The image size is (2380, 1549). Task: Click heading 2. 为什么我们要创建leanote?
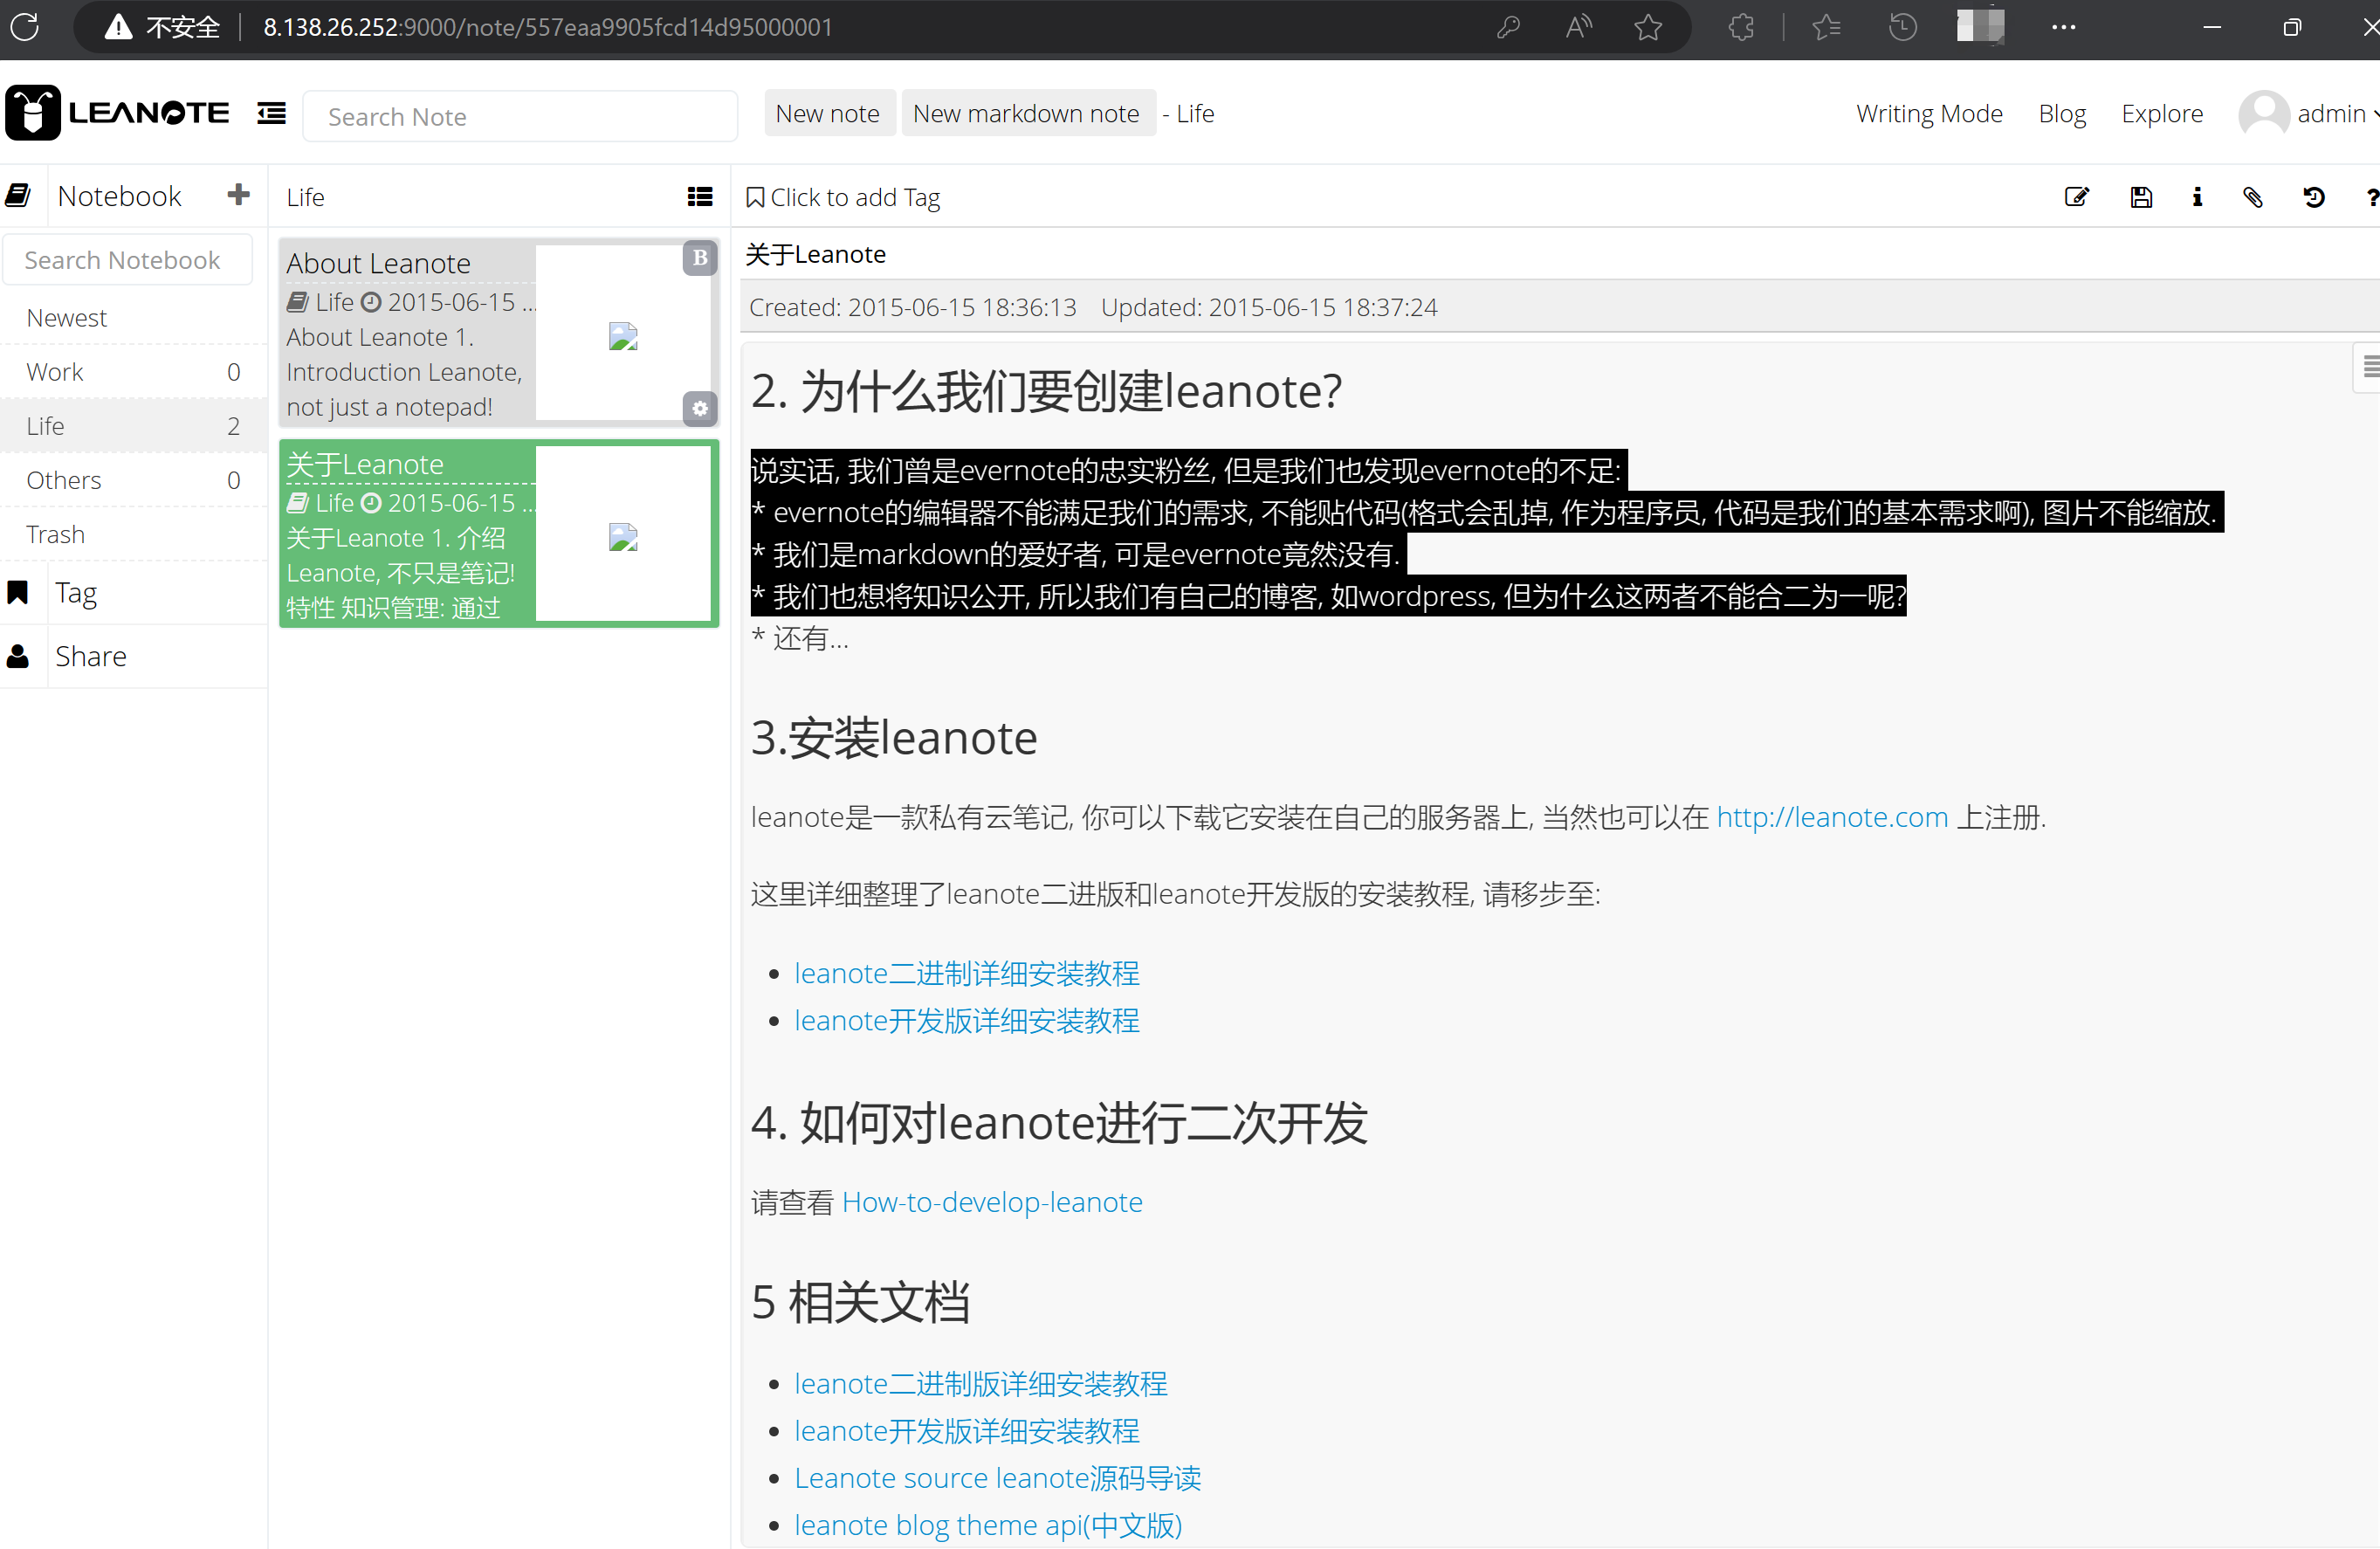(x=1046, y=390)
